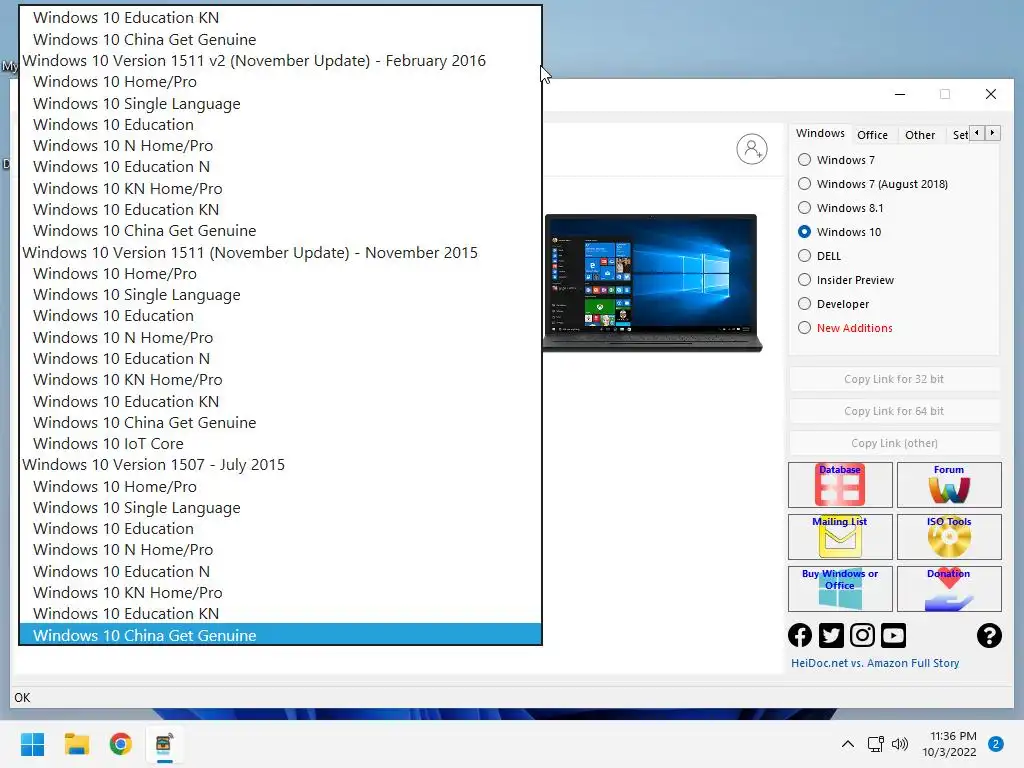Viewport: 1024px width, 768px height.
Task: Open the network tray icon
Action: [x=875, y=744]
